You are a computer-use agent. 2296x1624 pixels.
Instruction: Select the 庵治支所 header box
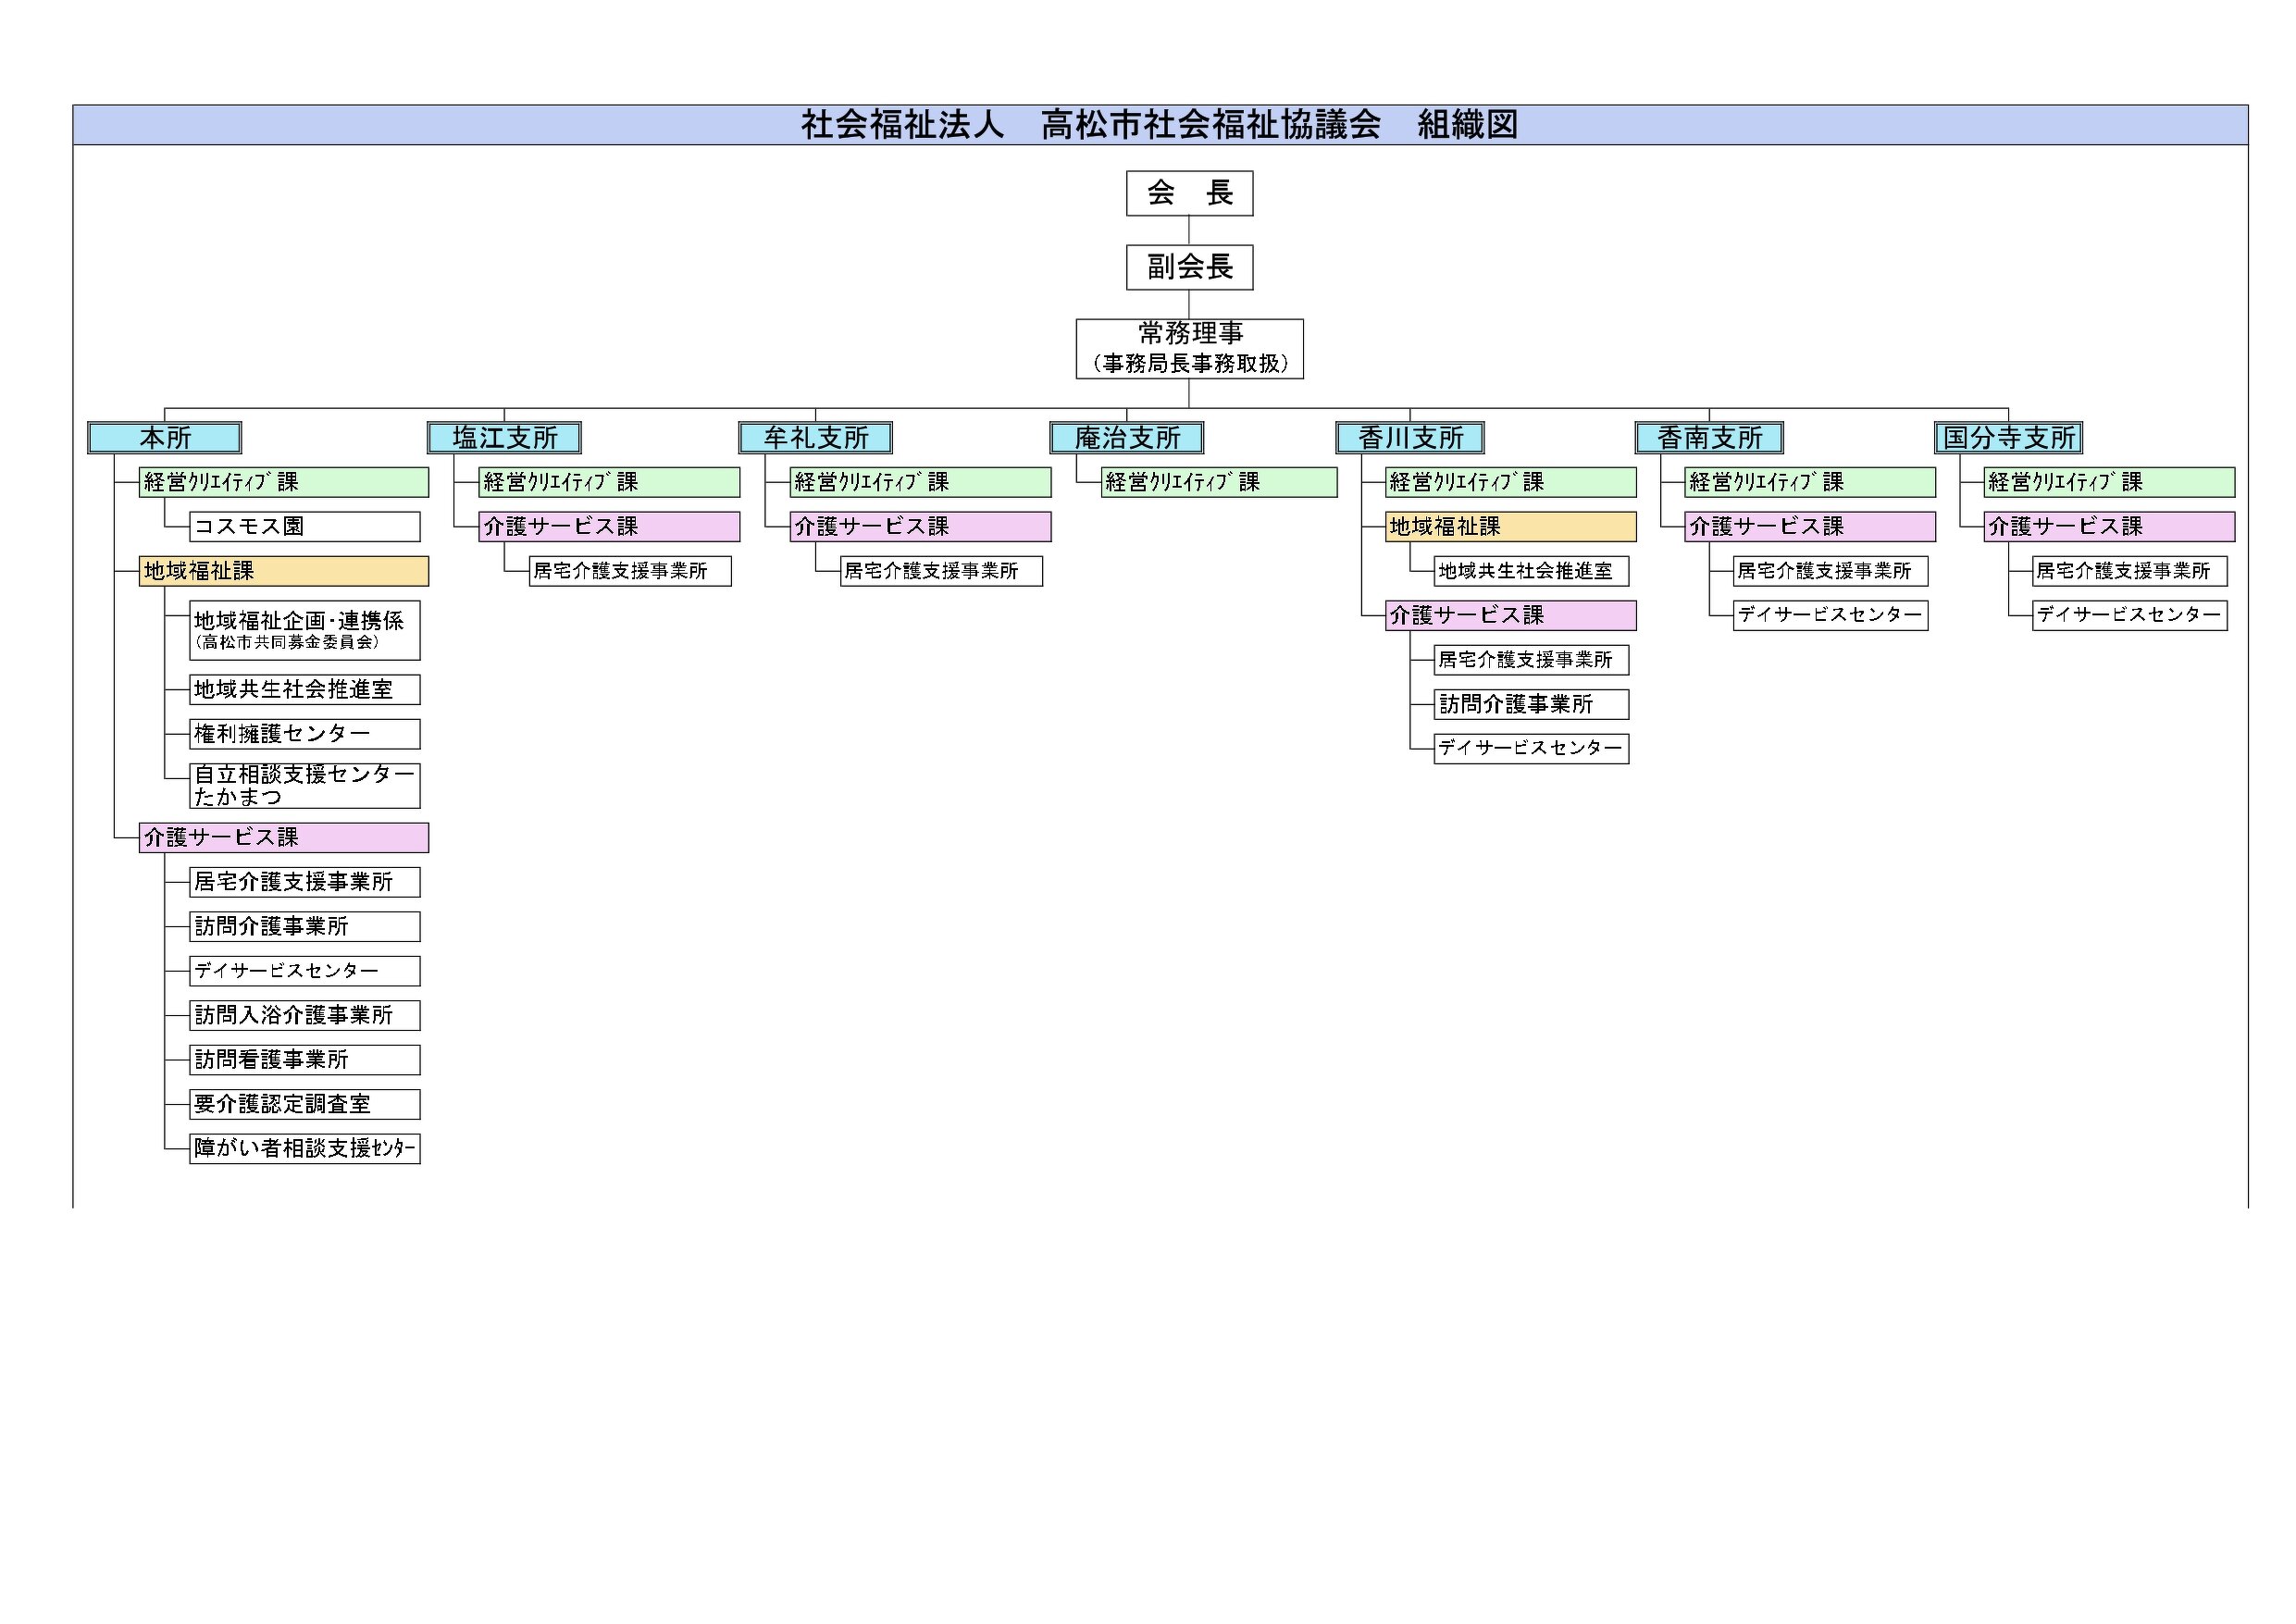click(x=1127, y=438)
